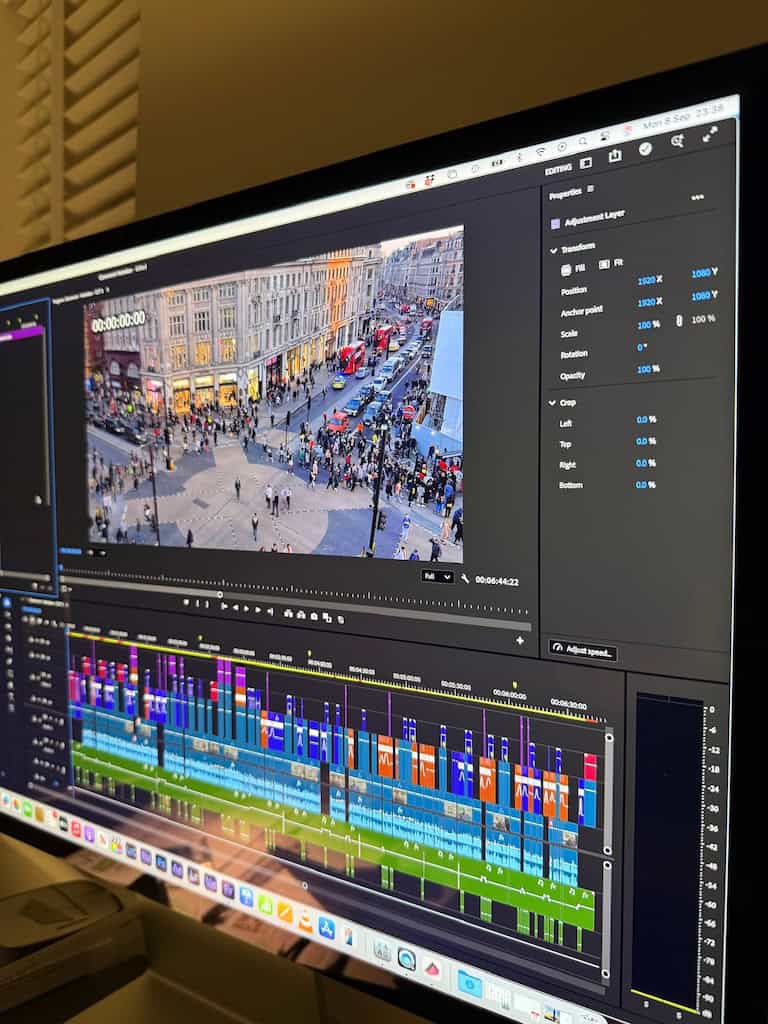Click the Go to In transport button
The height and width of the screenshot is (1024, 768).
224,606
